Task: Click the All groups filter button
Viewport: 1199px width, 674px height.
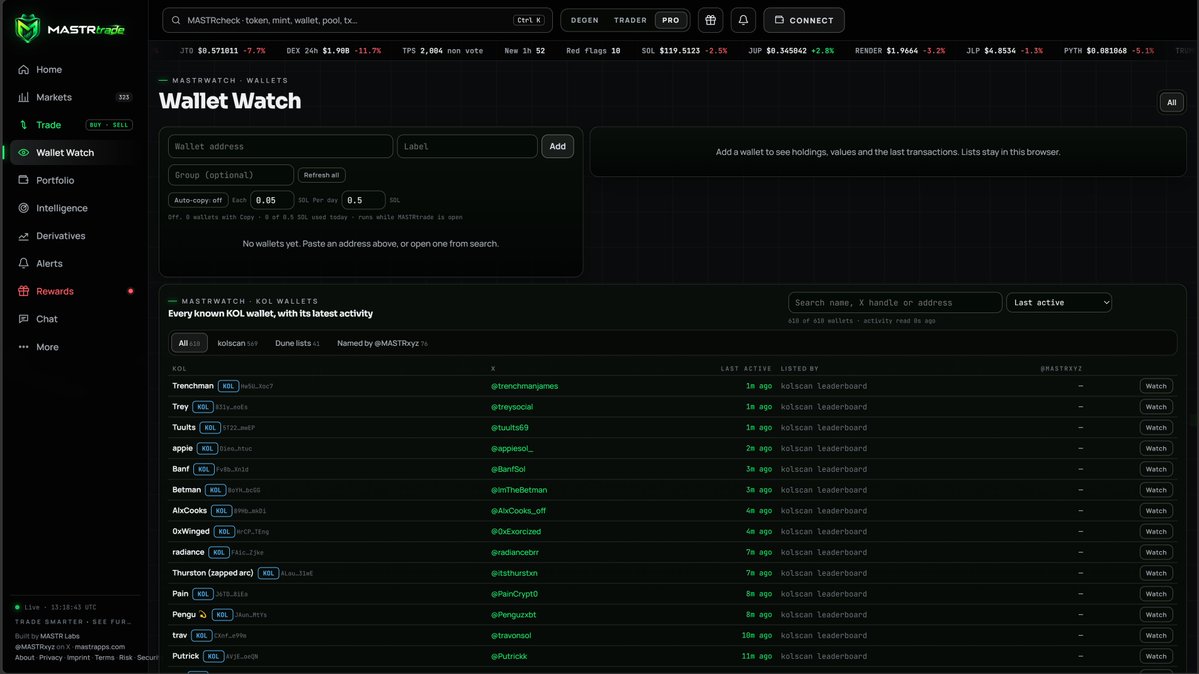Action: tap(1171, 103)
